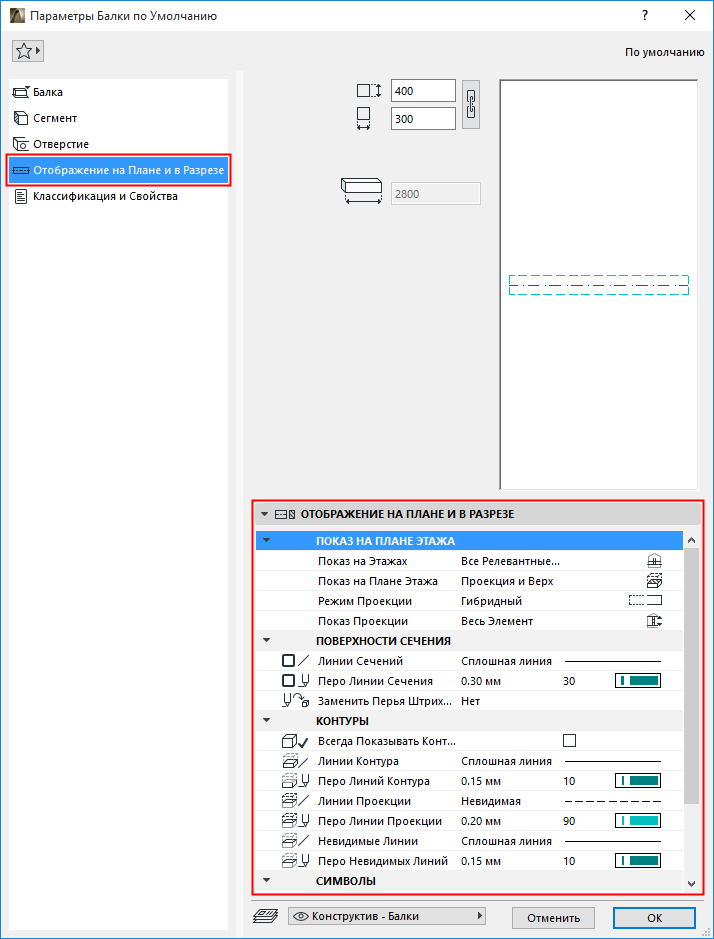Click the Перо Линии Сечения pen icon
Viewport: 714px width, 939px height.
[x=296, y=681]
